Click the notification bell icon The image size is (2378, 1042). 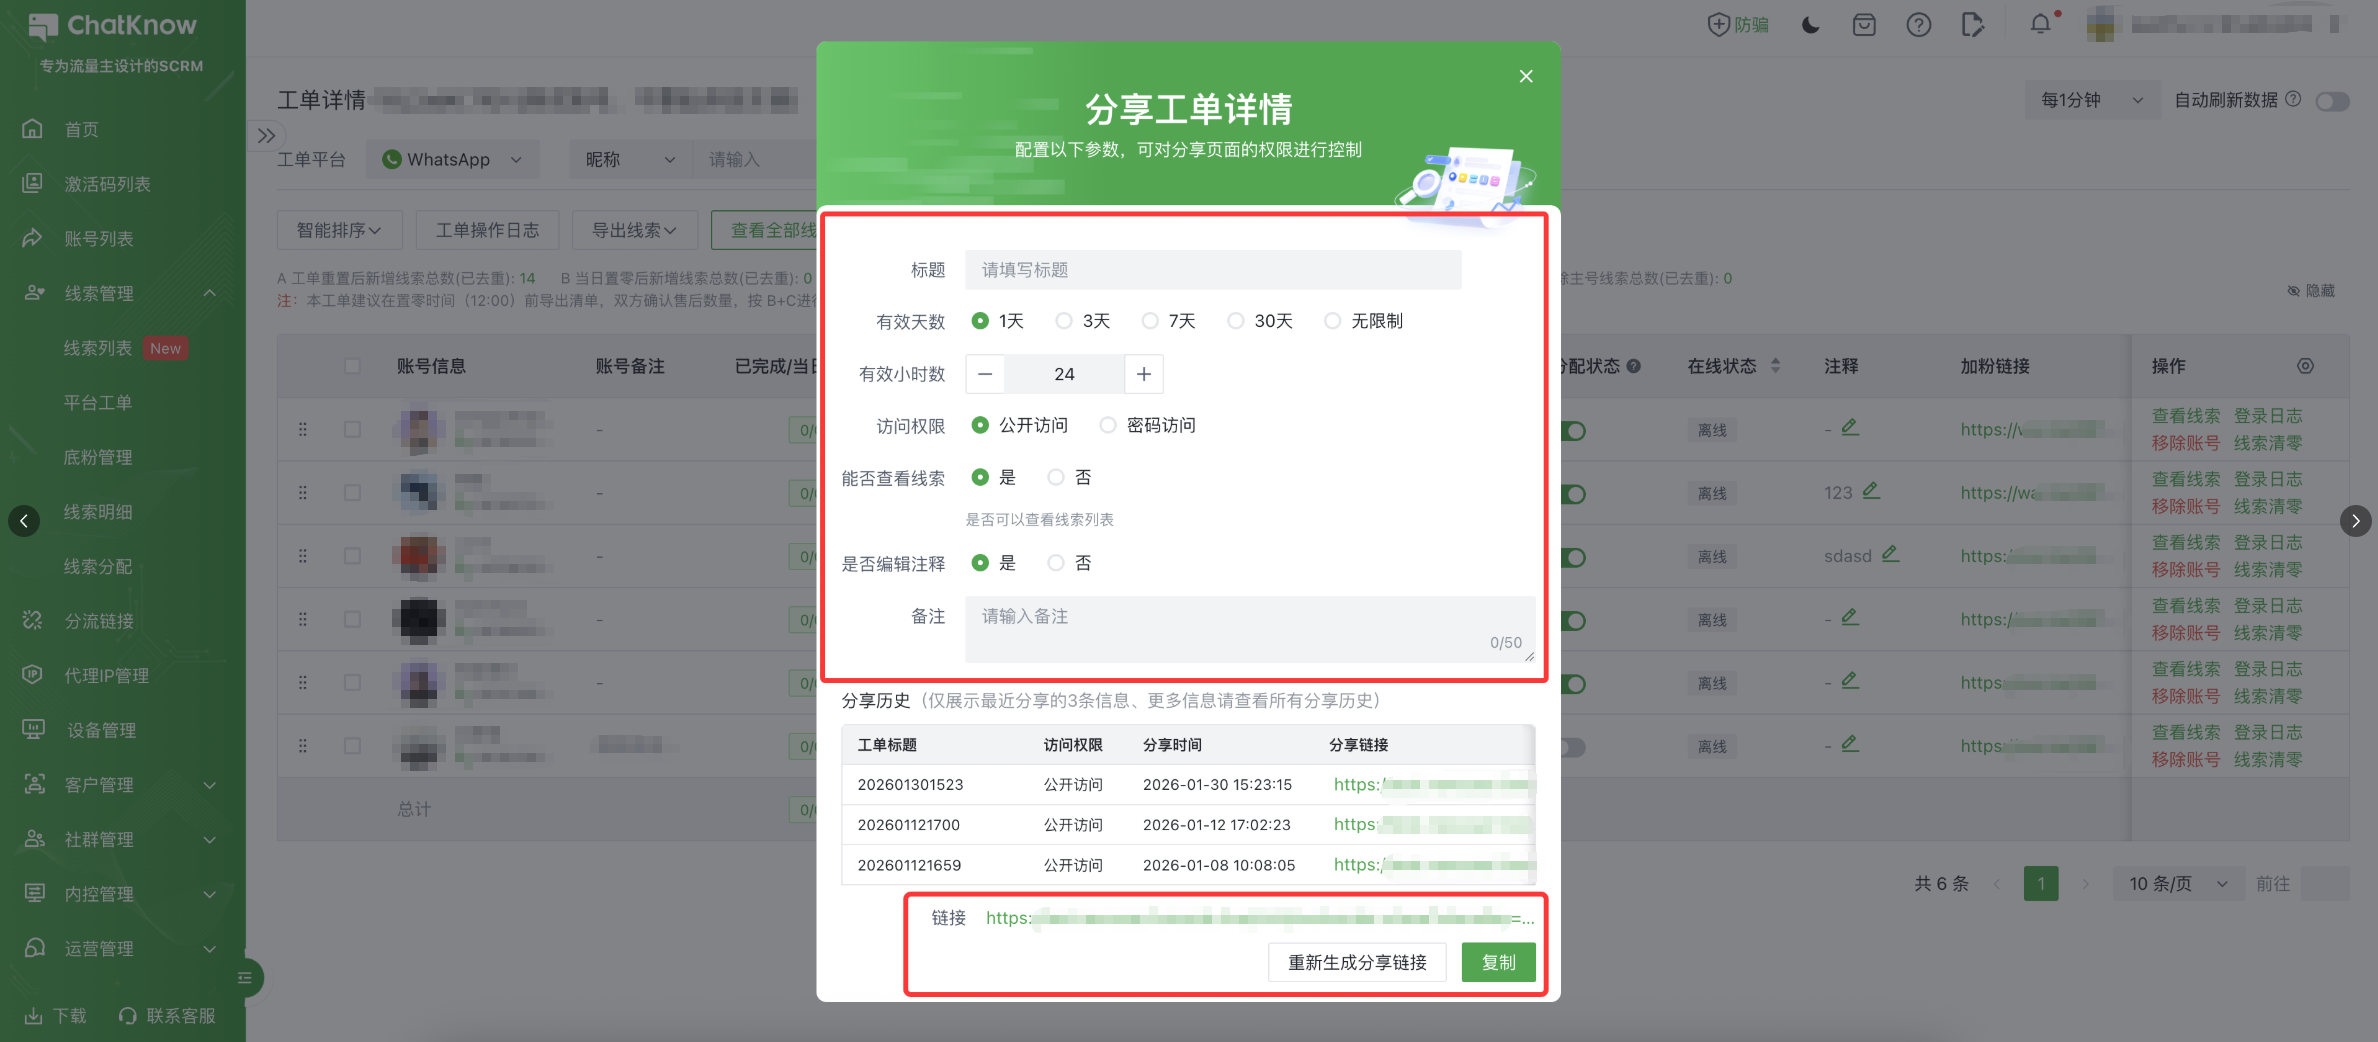(2040, 24)
